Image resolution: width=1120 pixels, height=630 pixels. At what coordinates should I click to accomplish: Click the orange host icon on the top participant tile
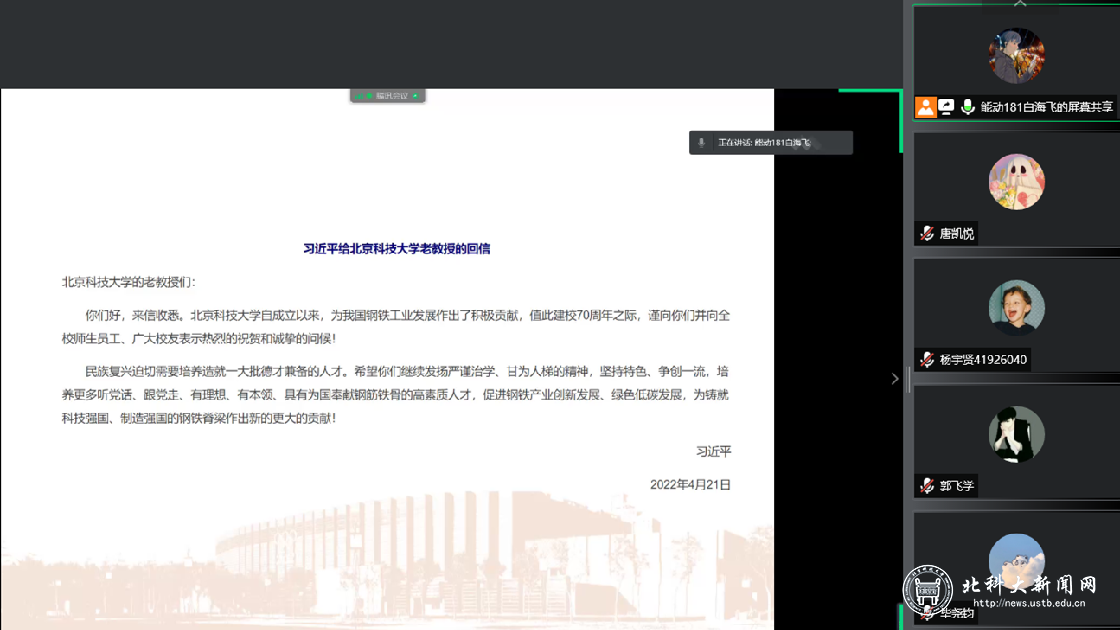pos(926,107)
